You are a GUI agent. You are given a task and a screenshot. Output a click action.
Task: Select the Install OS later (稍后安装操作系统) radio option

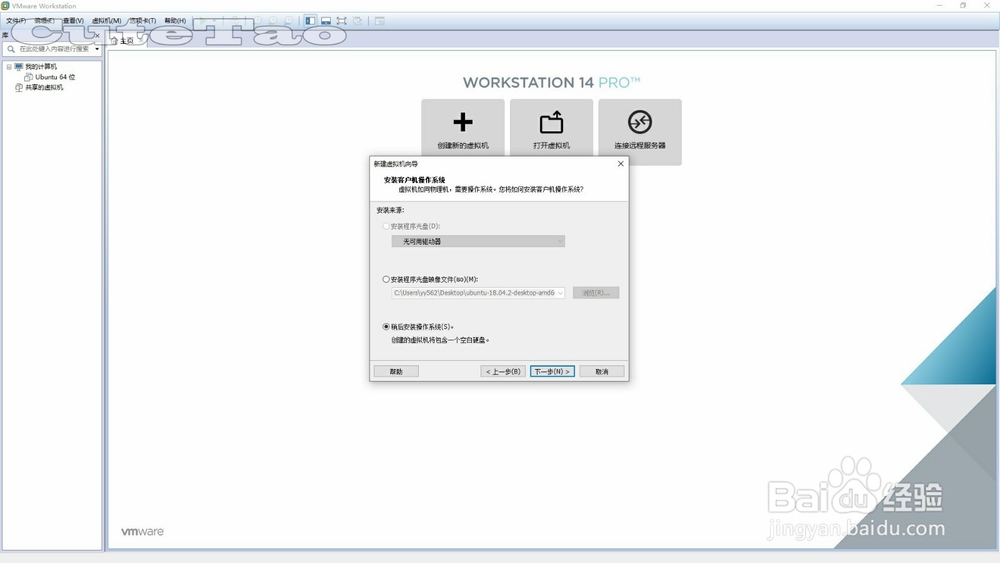386,326
